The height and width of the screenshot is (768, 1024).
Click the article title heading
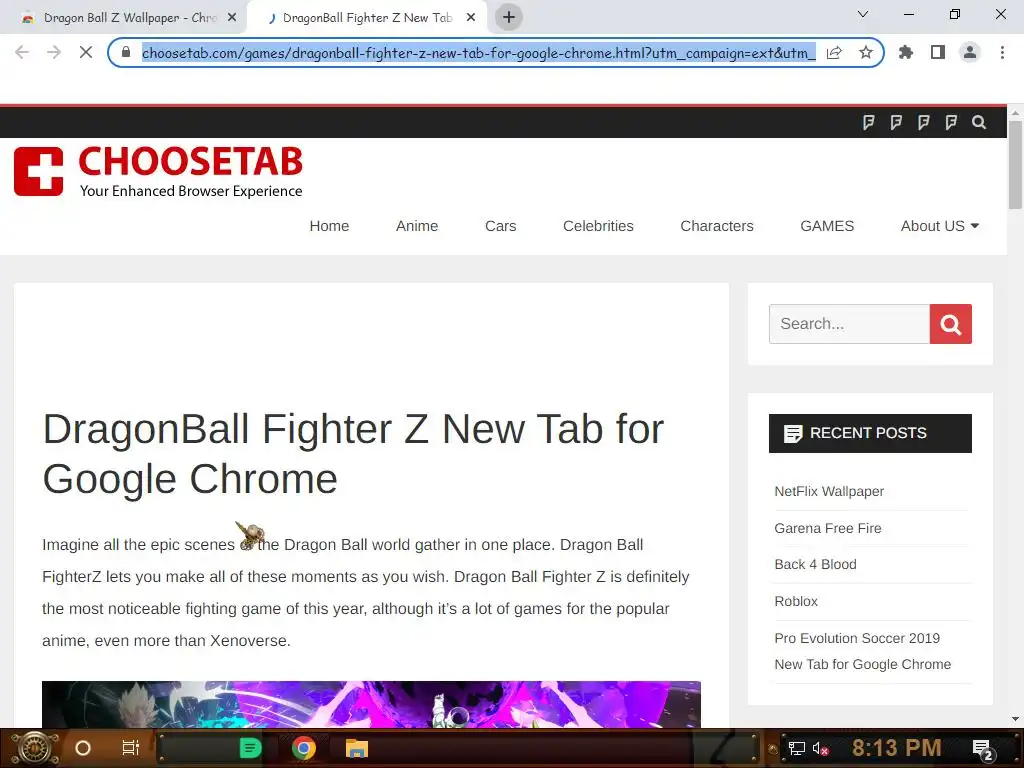[x=353, y=454]
